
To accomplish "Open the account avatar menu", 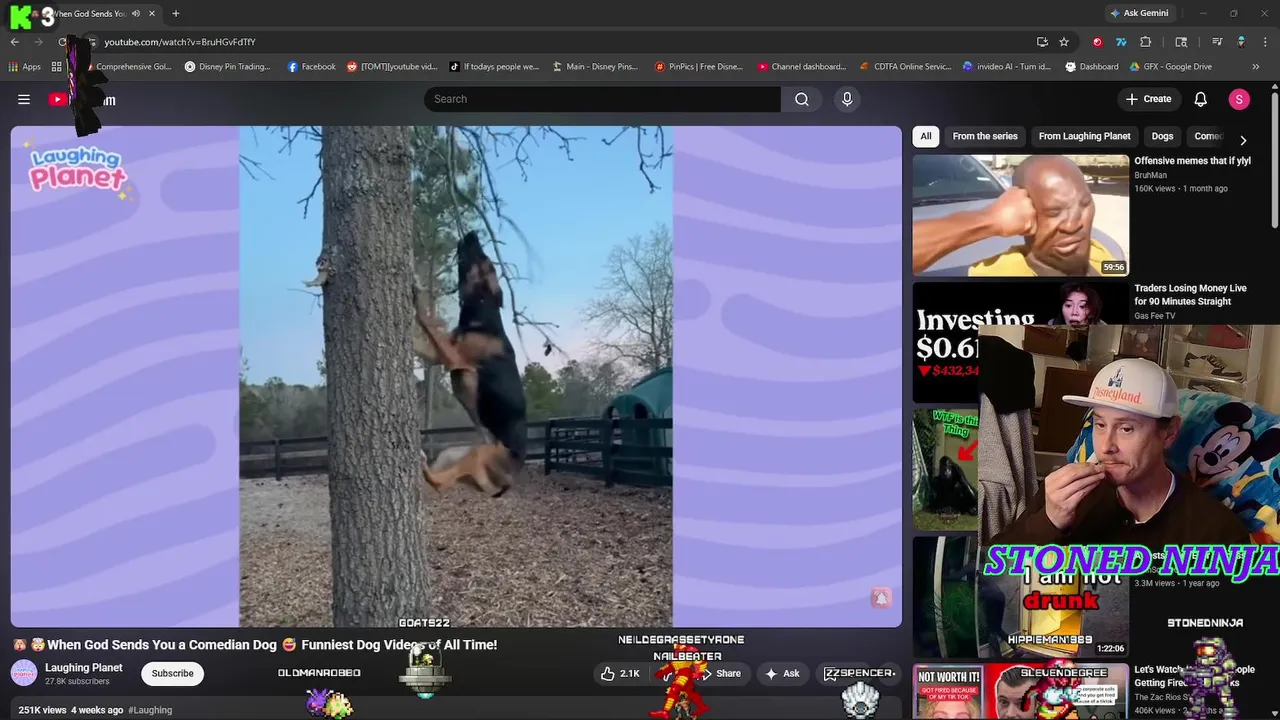I will (x=1239, y=99).
